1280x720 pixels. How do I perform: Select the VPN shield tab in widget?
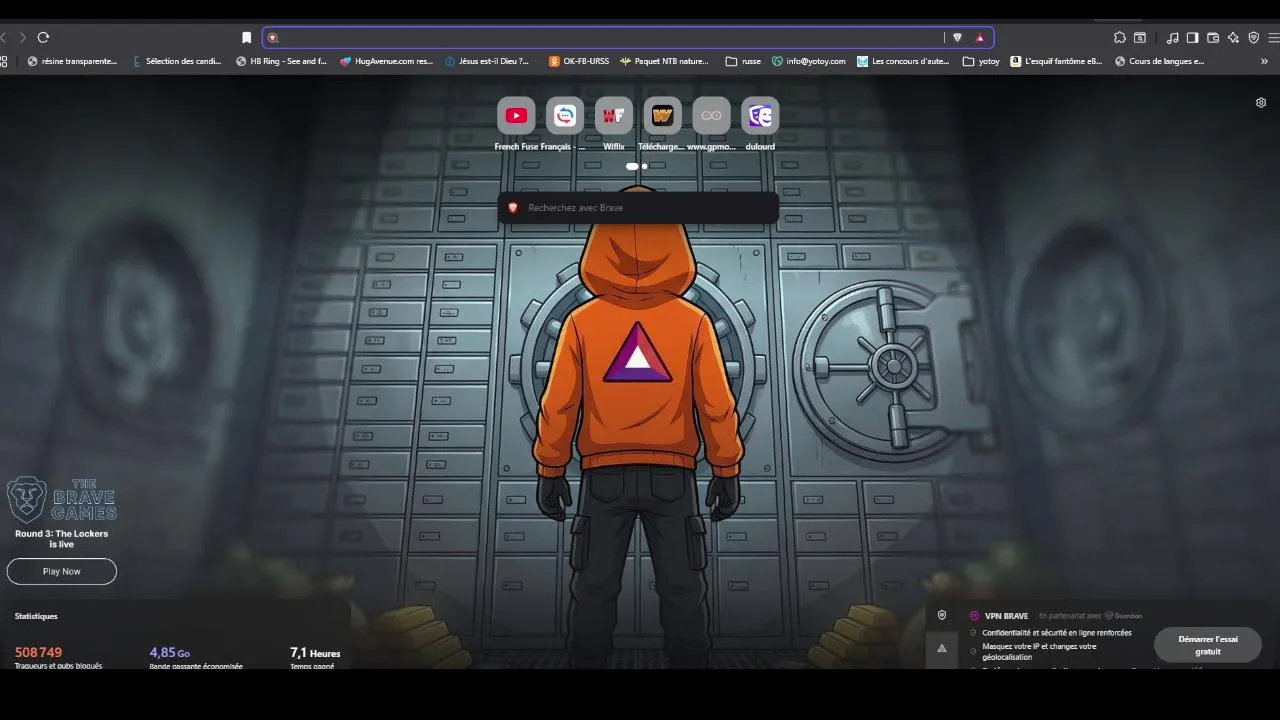pyautogui.click(x=941, y=615)
